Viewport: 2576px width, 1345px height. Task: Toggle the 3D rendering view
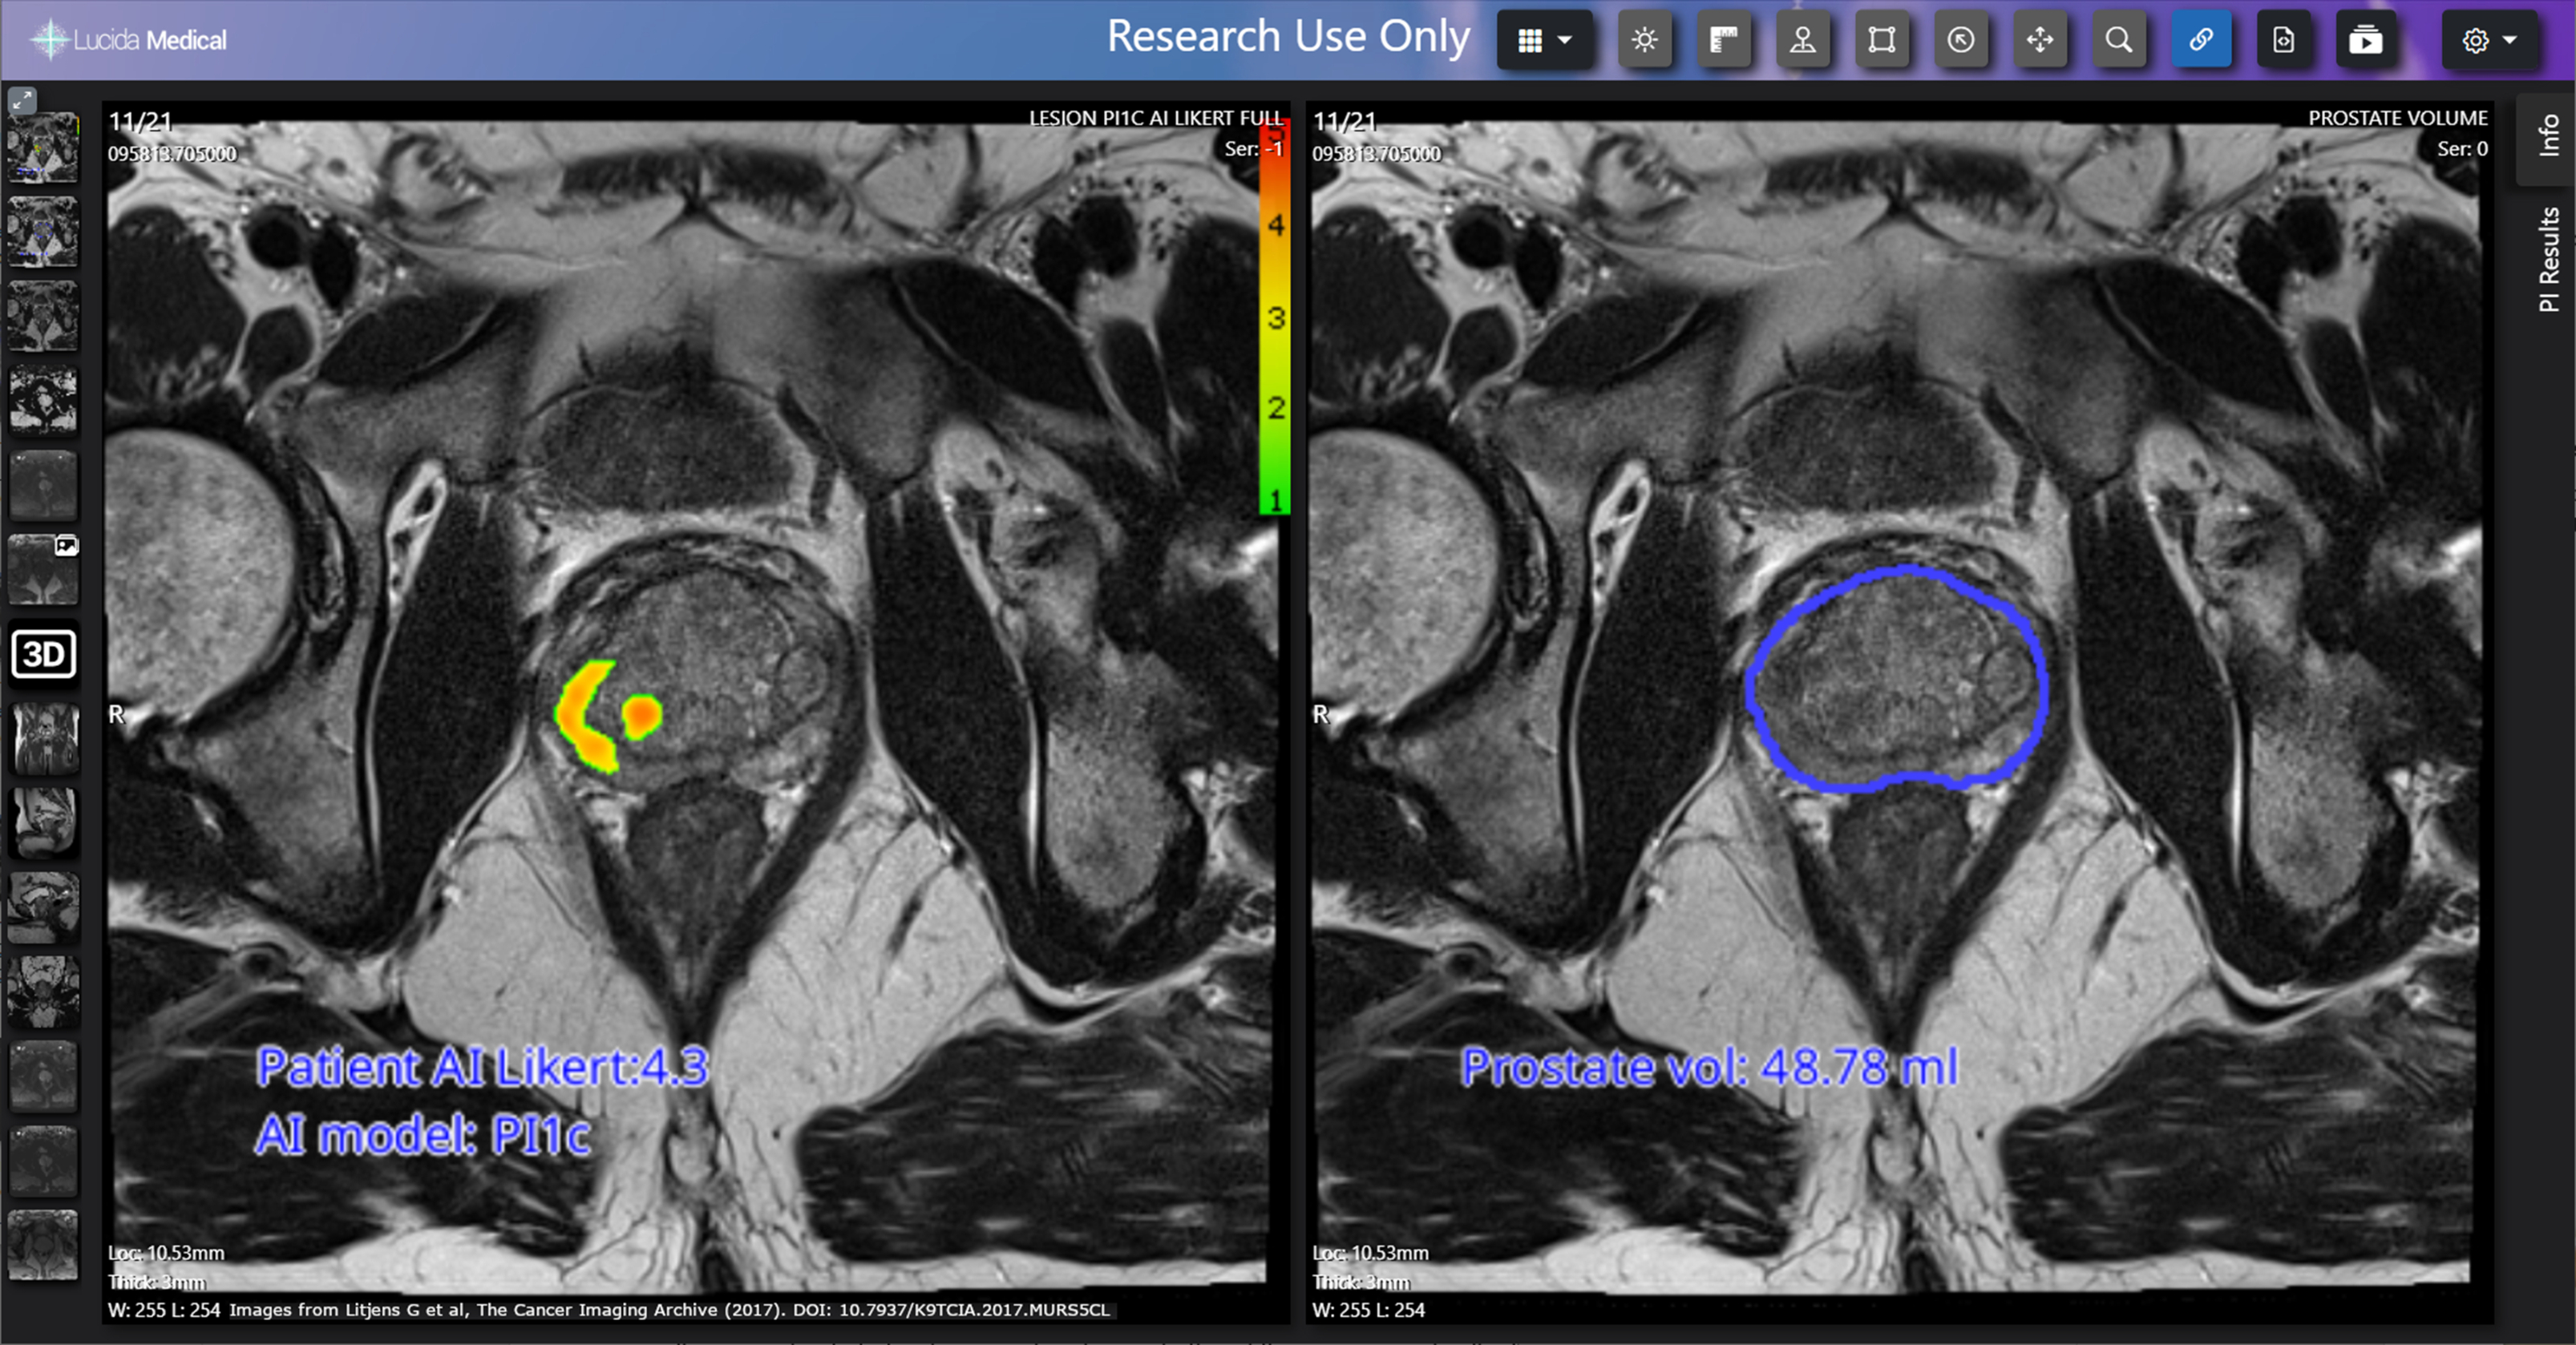point(43,654)
